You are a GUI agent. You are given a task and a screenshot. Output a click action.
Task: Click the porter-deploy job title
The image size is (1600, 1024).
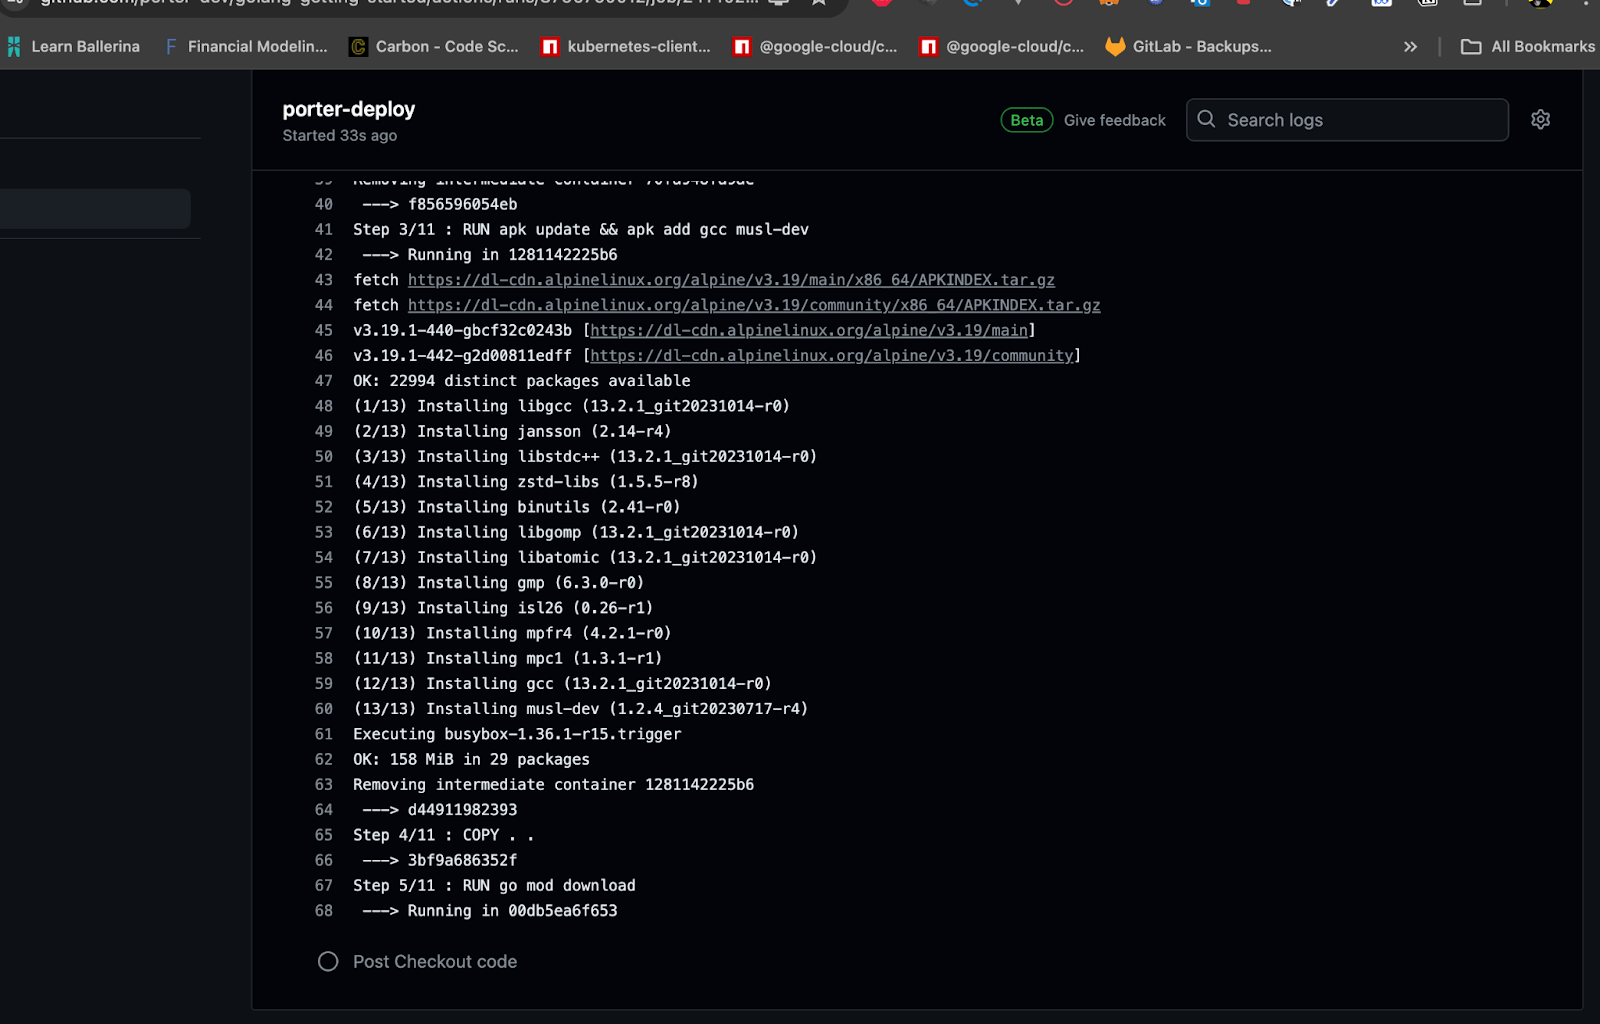pyautogui.click(x=348, y=109)
